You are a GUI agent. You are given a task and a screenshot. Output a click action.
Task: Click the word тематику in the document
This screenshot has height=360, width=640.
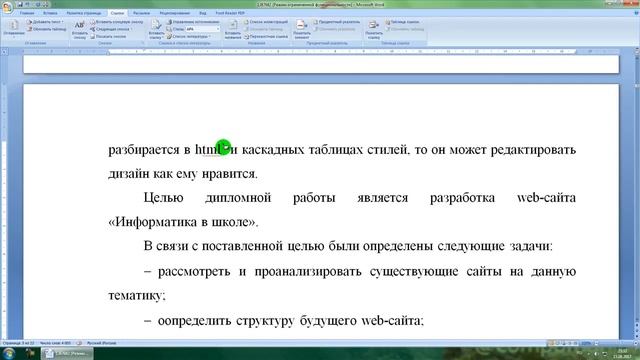137,296
